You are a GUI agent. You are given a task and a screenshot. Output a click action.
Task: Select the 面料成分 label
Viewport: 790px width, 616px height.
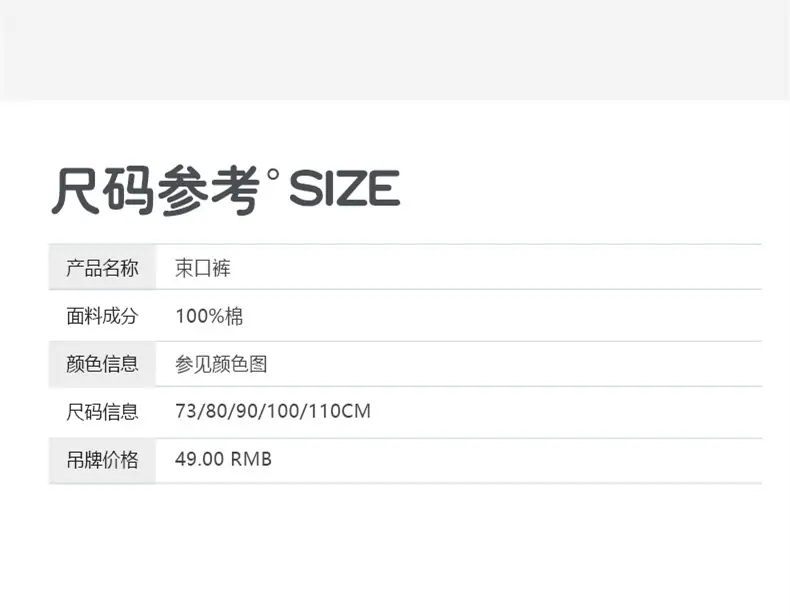102,316
